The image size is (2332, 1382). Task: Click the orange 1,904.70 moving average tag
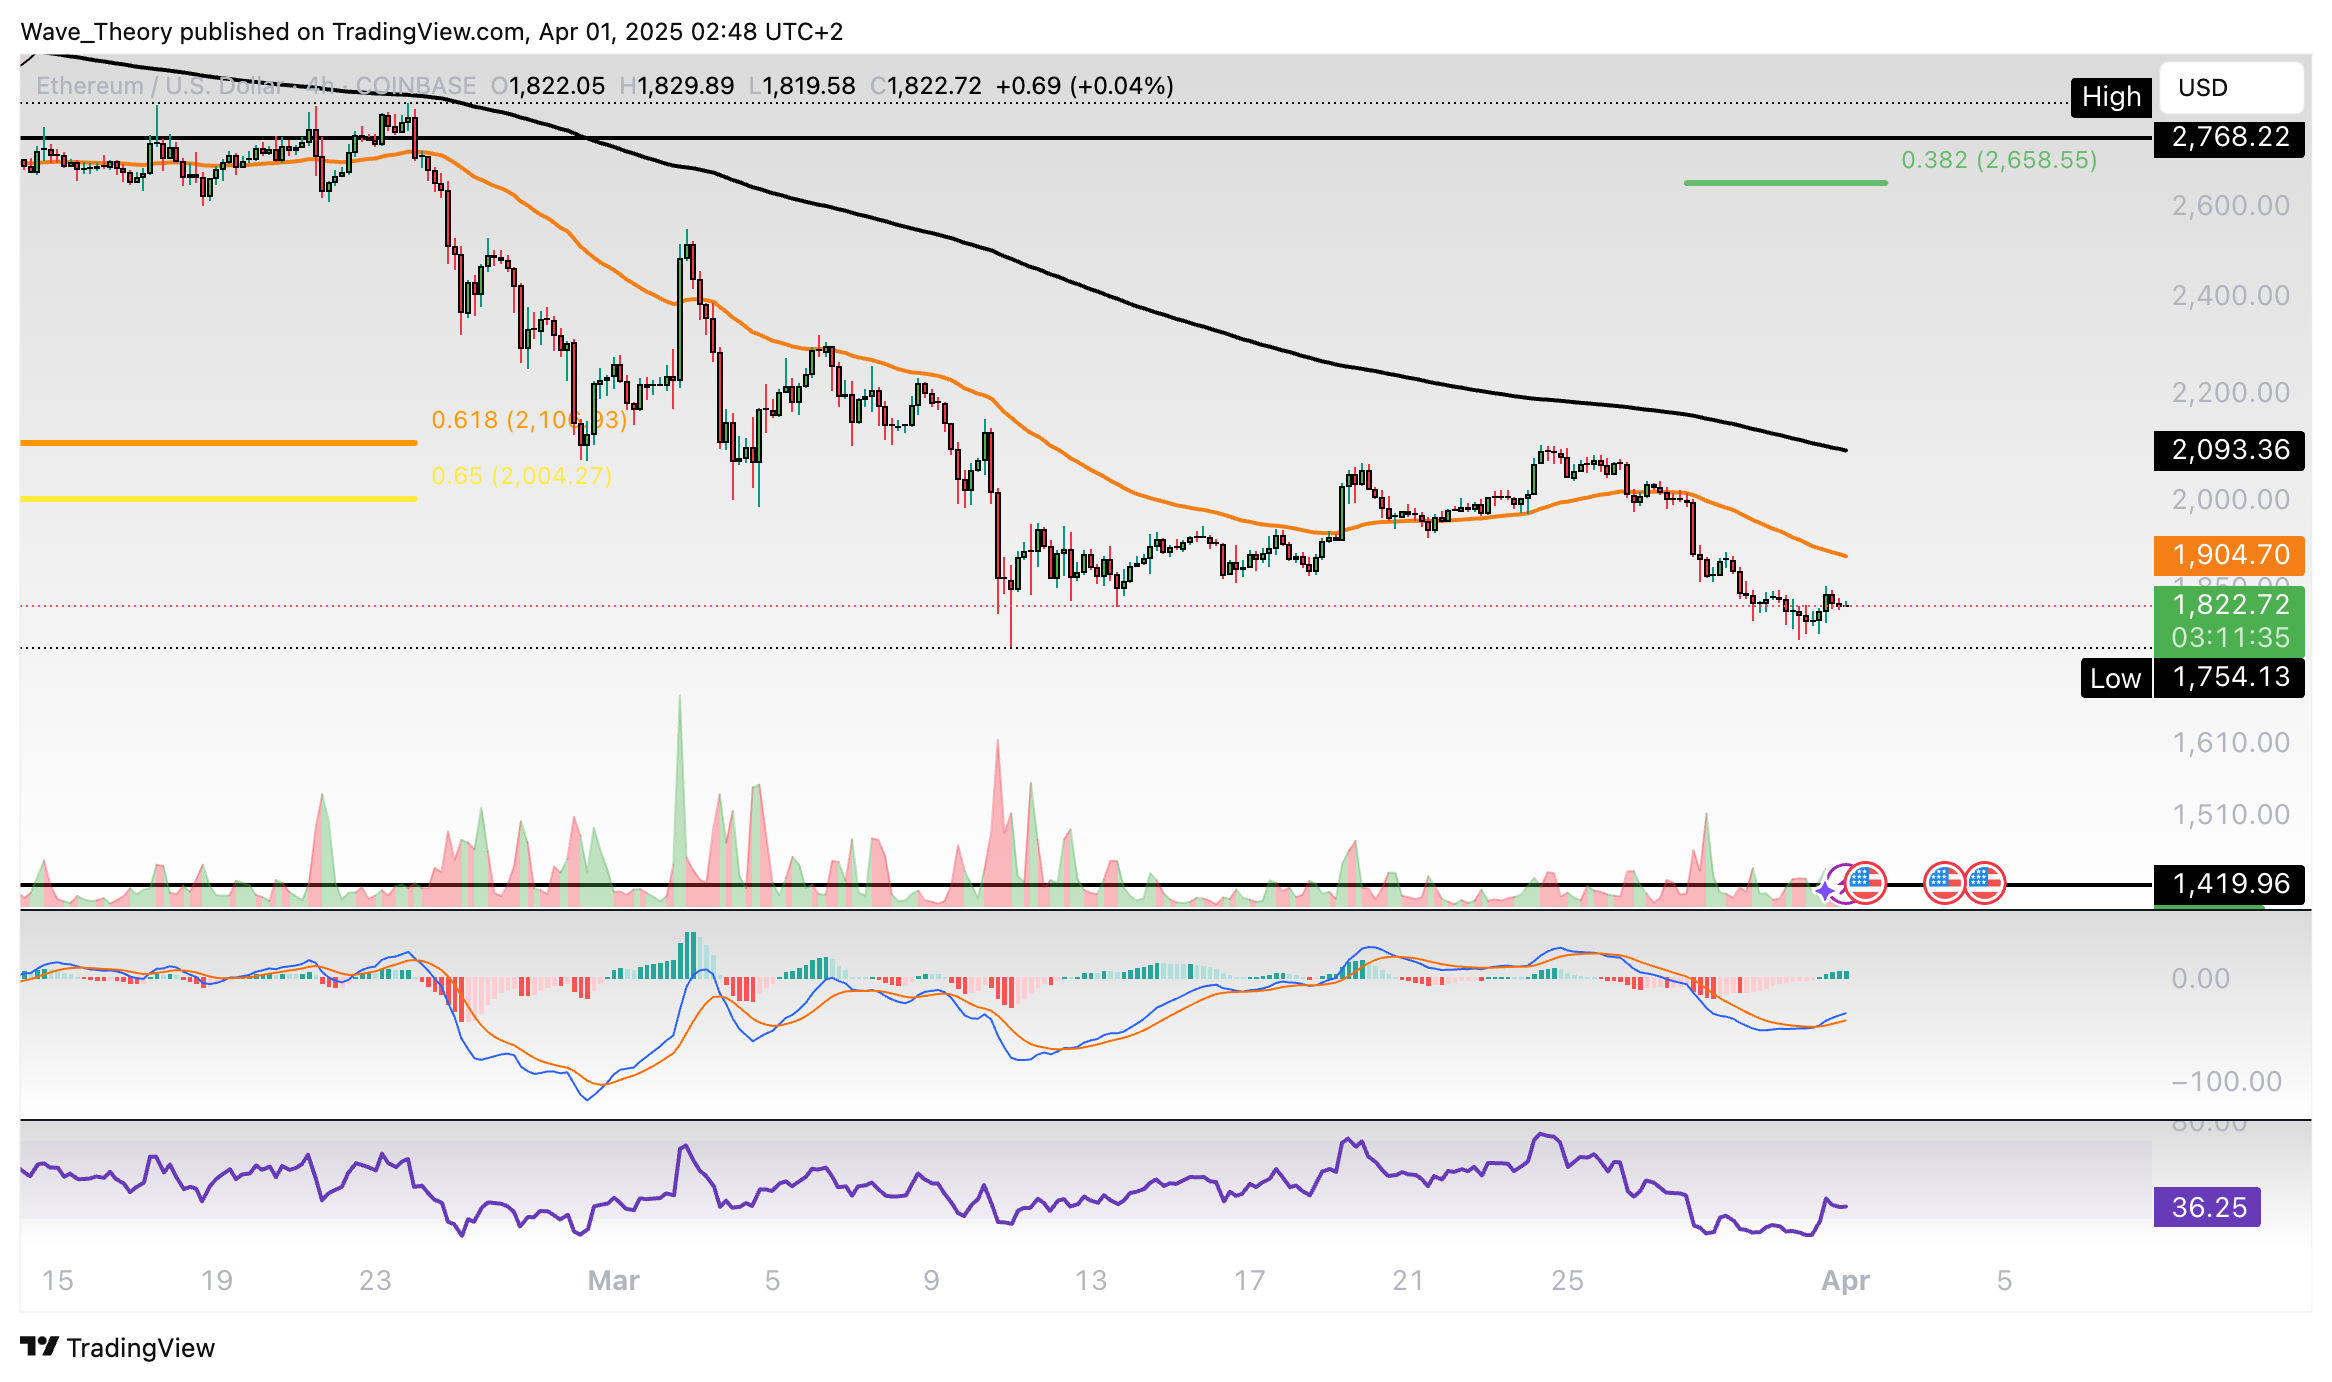[x=2229, y=554]
